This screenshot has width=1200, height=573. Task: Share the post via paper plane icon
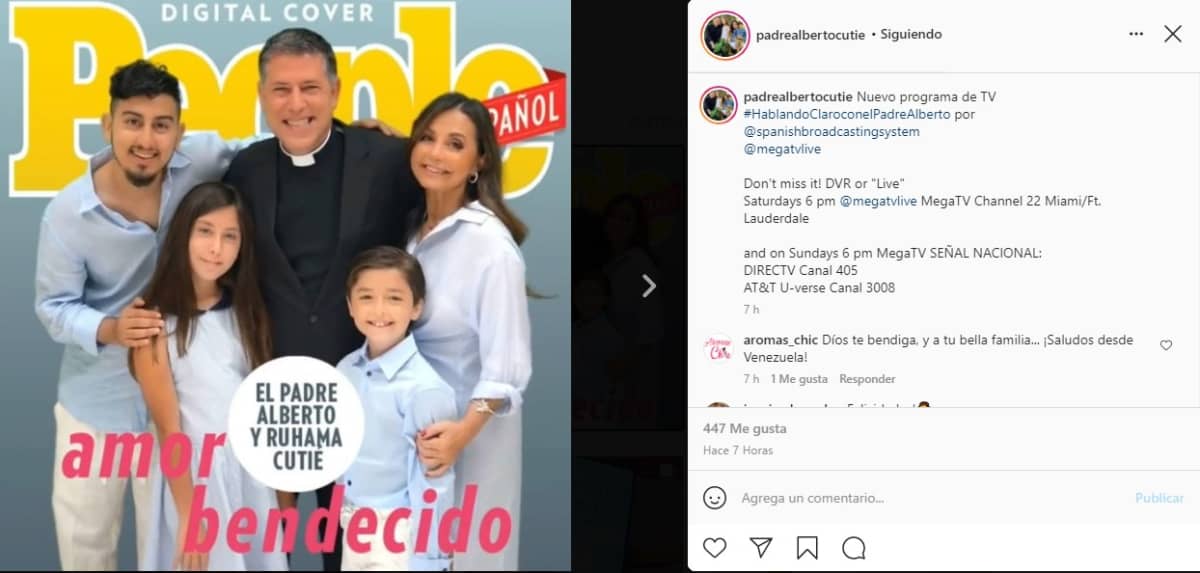point(761,547)
